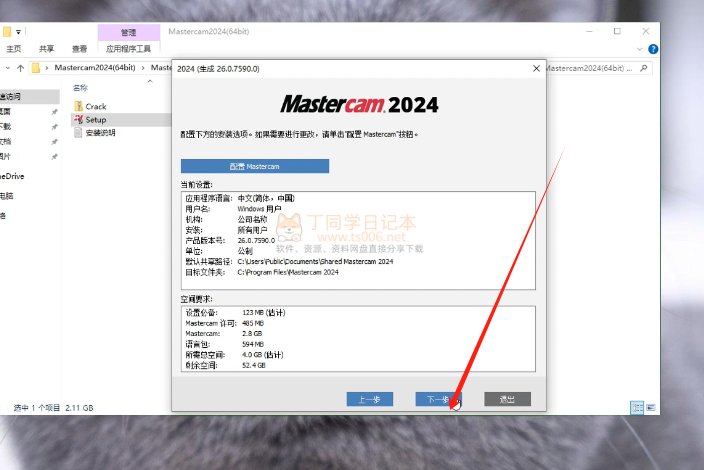Click the address bar folder icon
The width and height of the screenshot is (704, 470).
point(36,68)
